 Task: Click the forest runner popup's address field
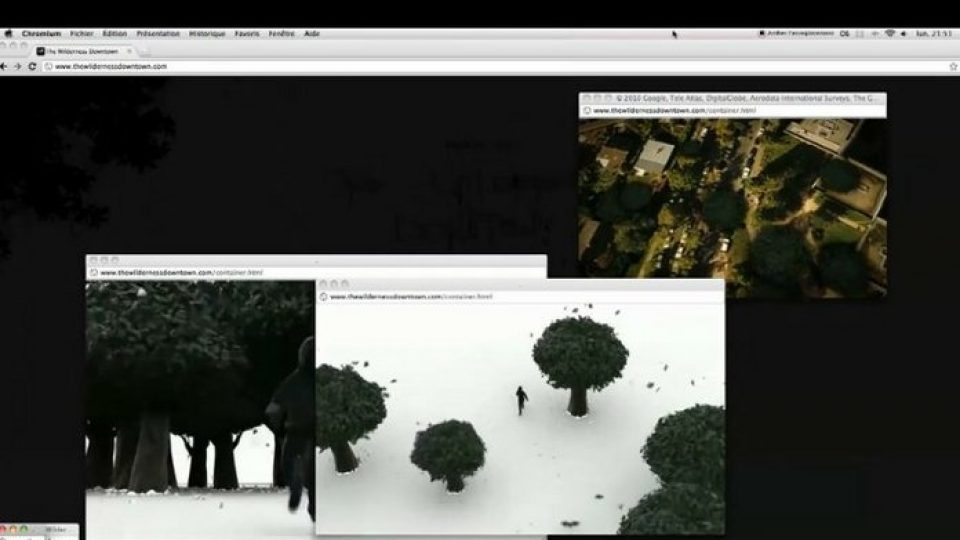click(317, 272)
